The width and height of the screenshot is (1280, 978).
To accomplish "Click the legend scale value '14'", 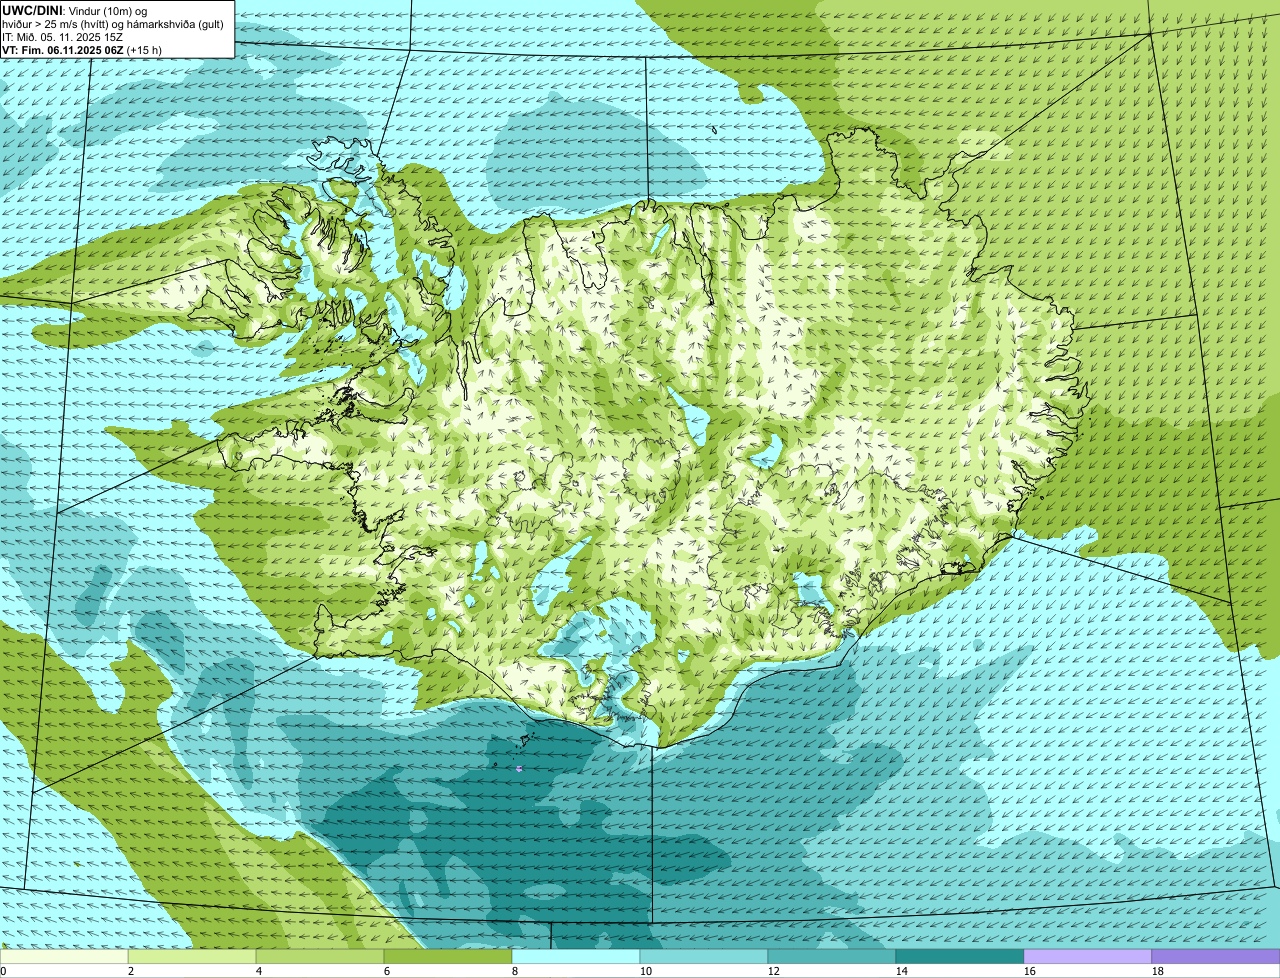I will click(902, 971).
